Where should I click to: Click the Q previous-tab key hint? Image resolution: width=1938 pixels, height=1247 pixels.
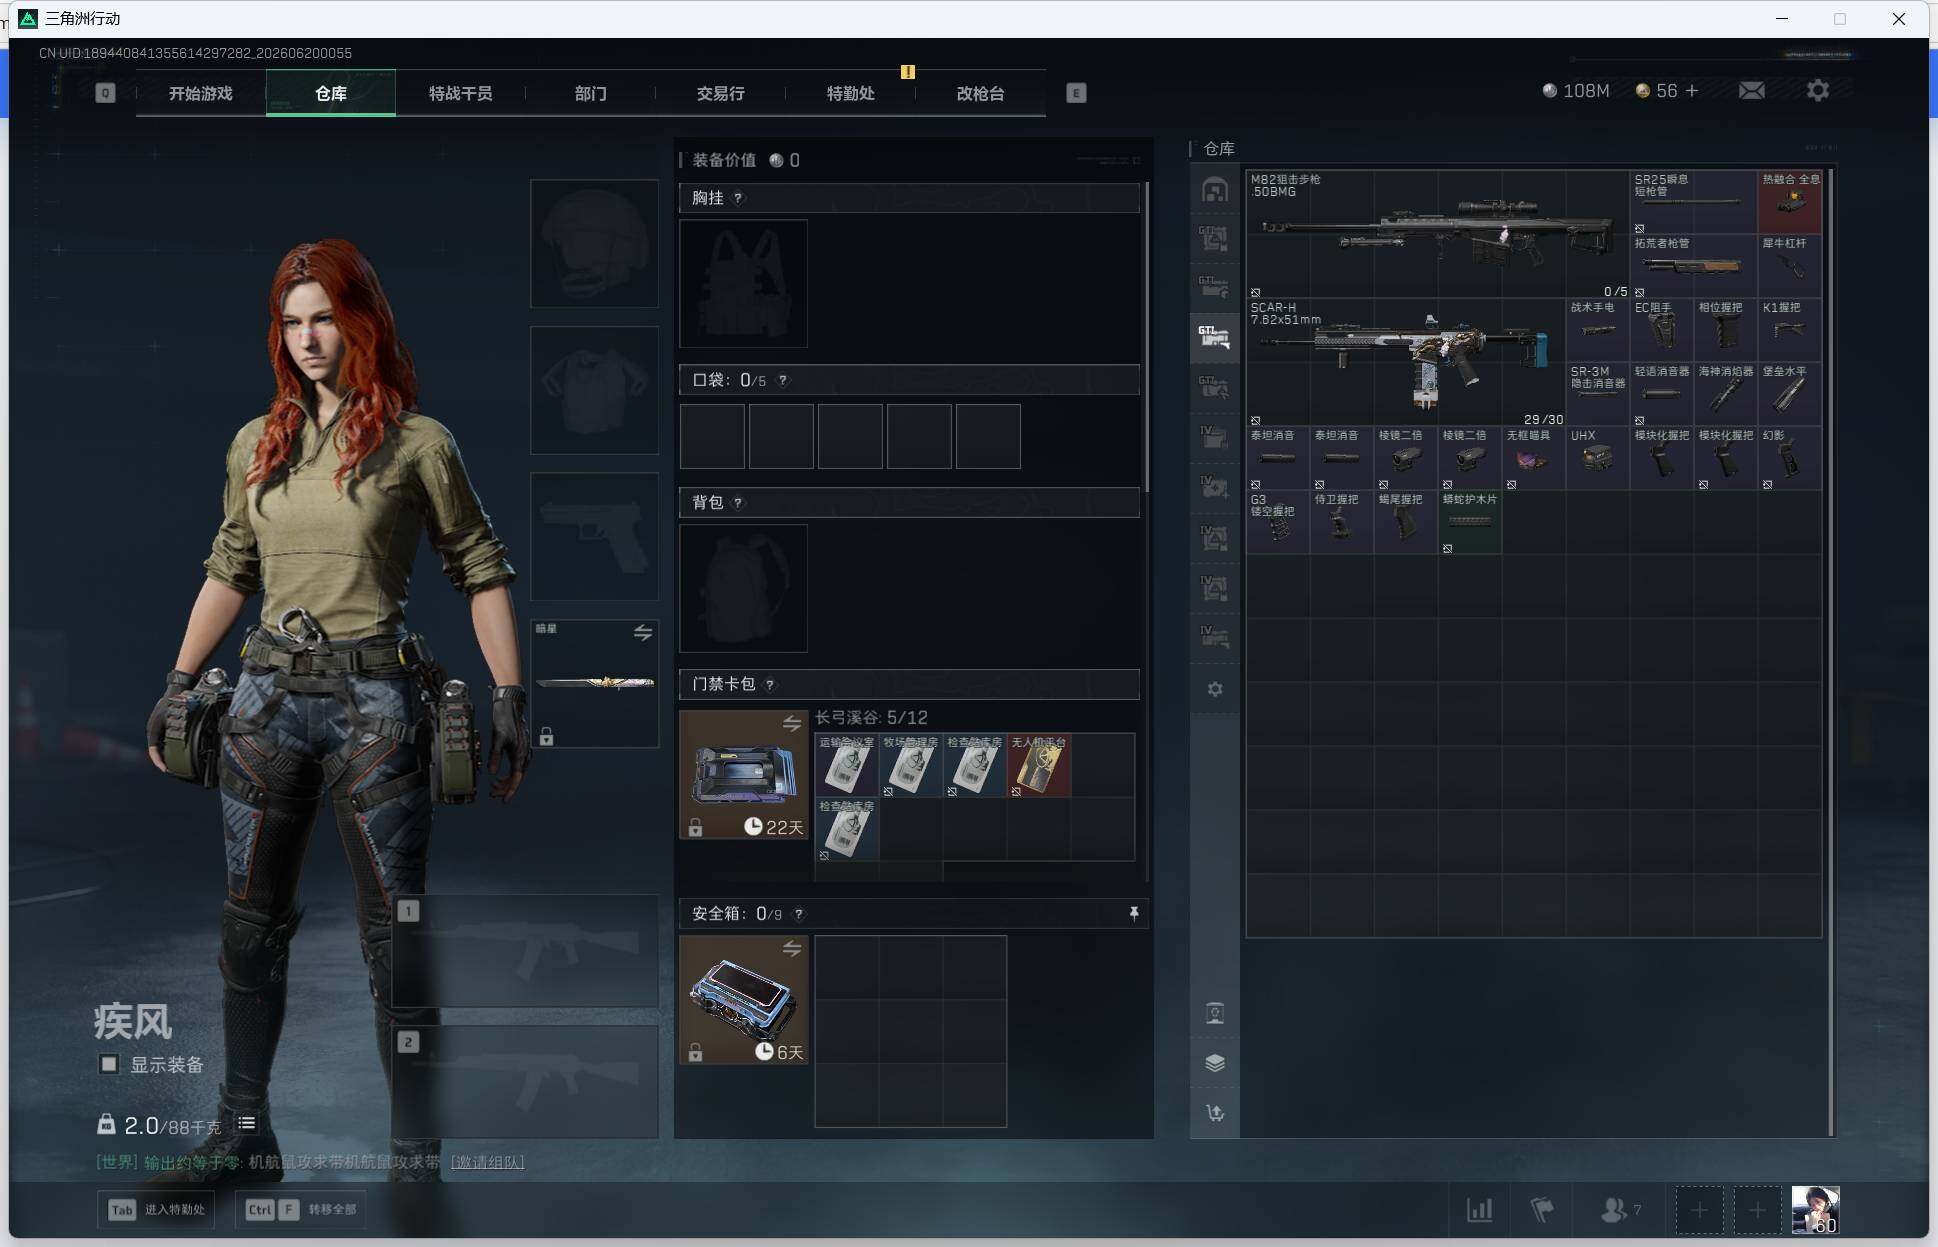pyautogui.click(x=105, y=93)
